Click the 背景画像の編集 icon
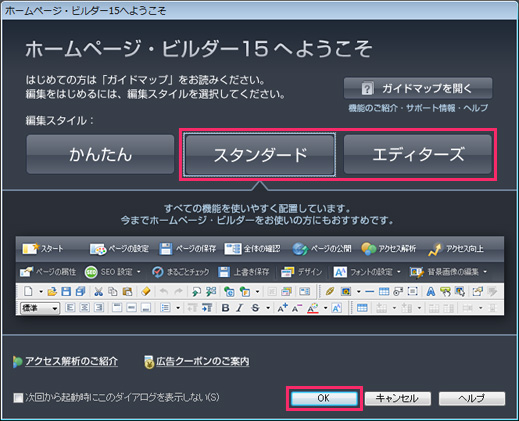The image size is (519, 421). click(x=417, y=272)
